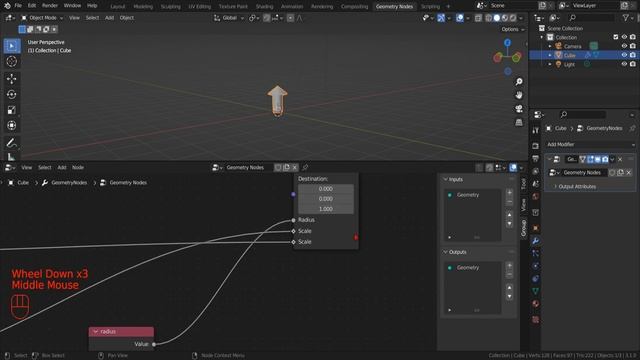Open the Output properties tab icon
This screenshot has width=640, height=360.
click(x=536, y=158)
